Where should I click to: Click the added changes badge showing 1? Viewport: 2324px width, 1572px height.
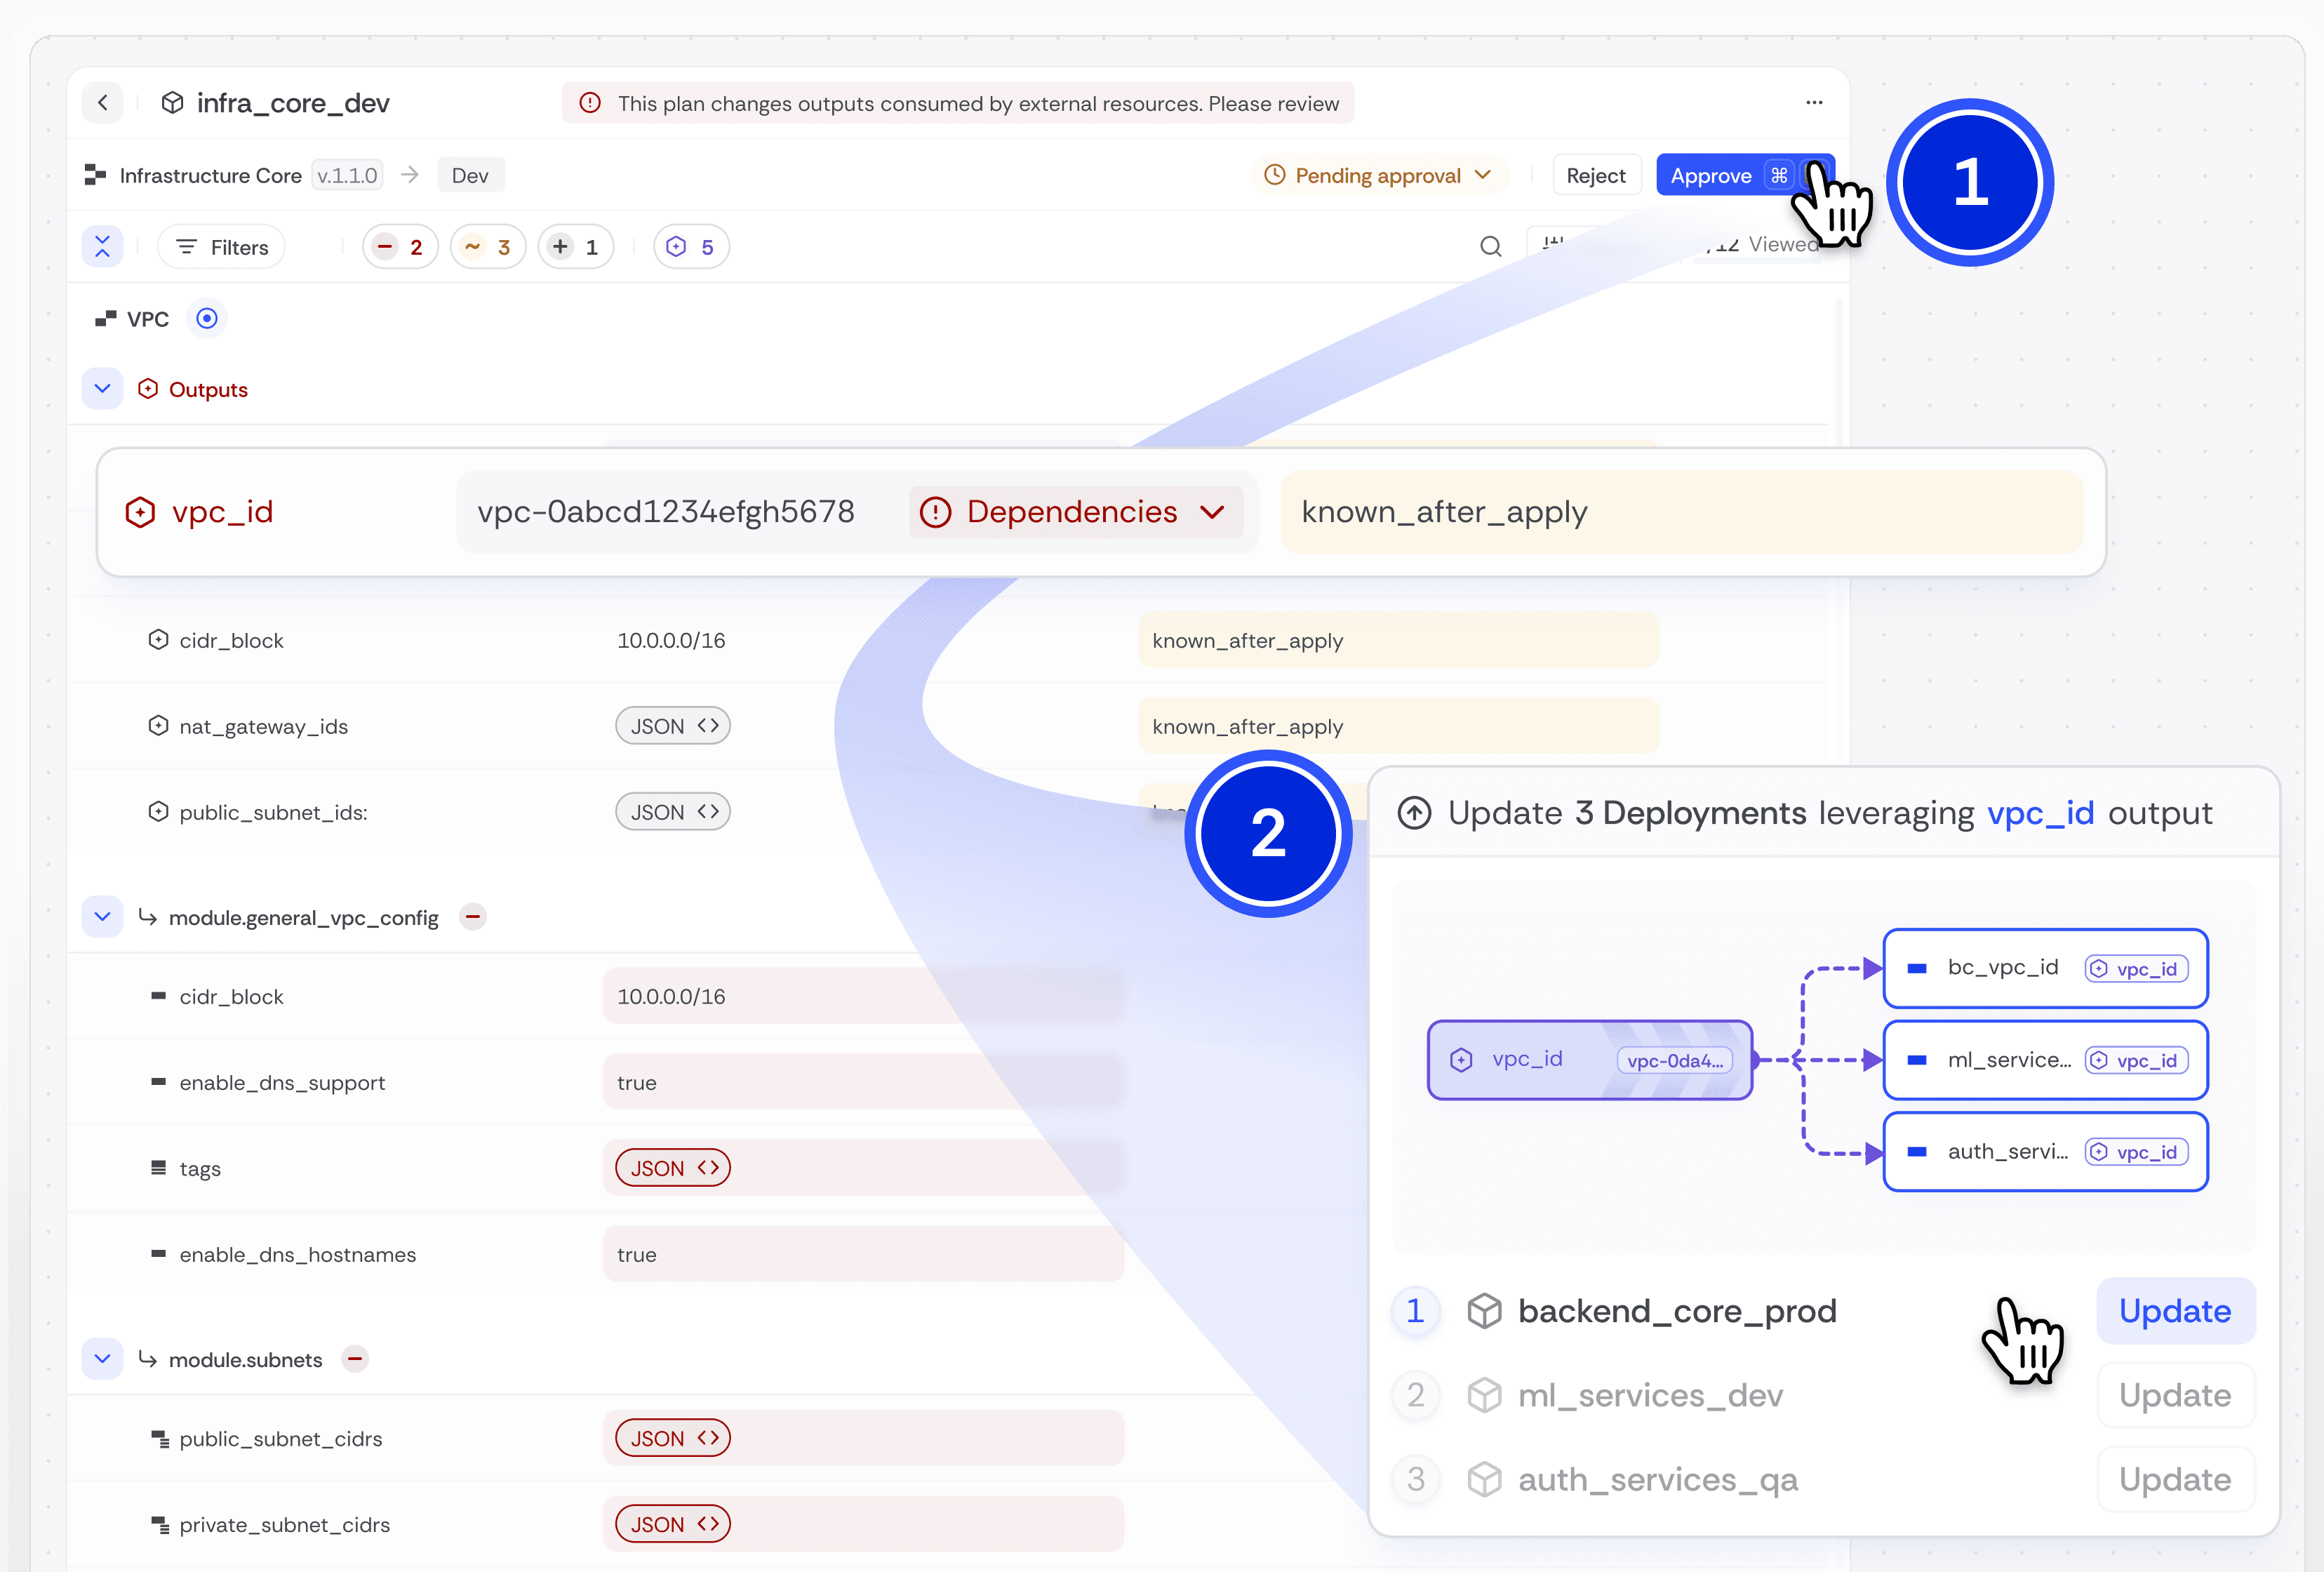575,246
